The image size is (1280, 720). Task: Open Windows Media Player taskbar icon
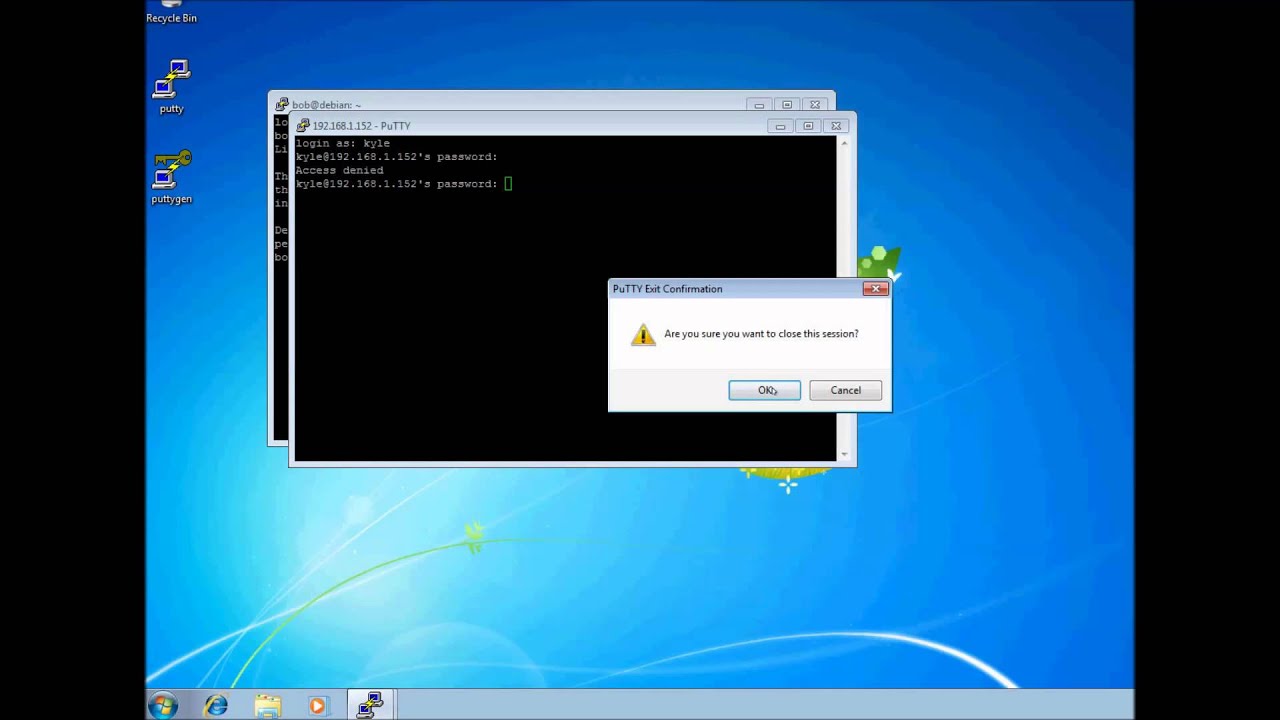point(318,706)
